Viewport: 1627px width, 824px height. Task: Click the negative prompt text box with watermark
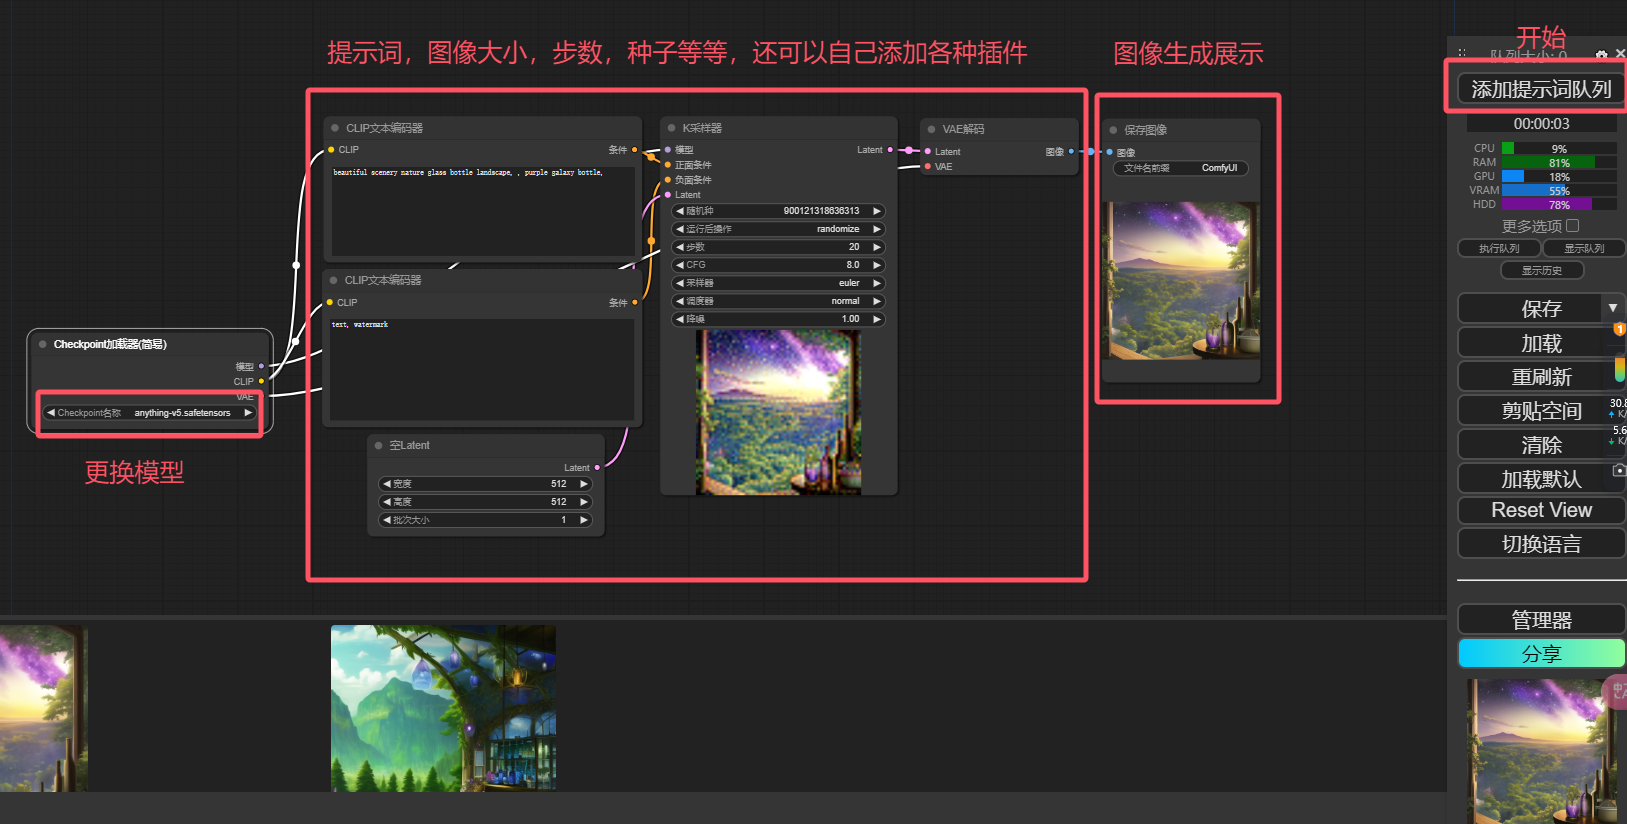(482, 369)
